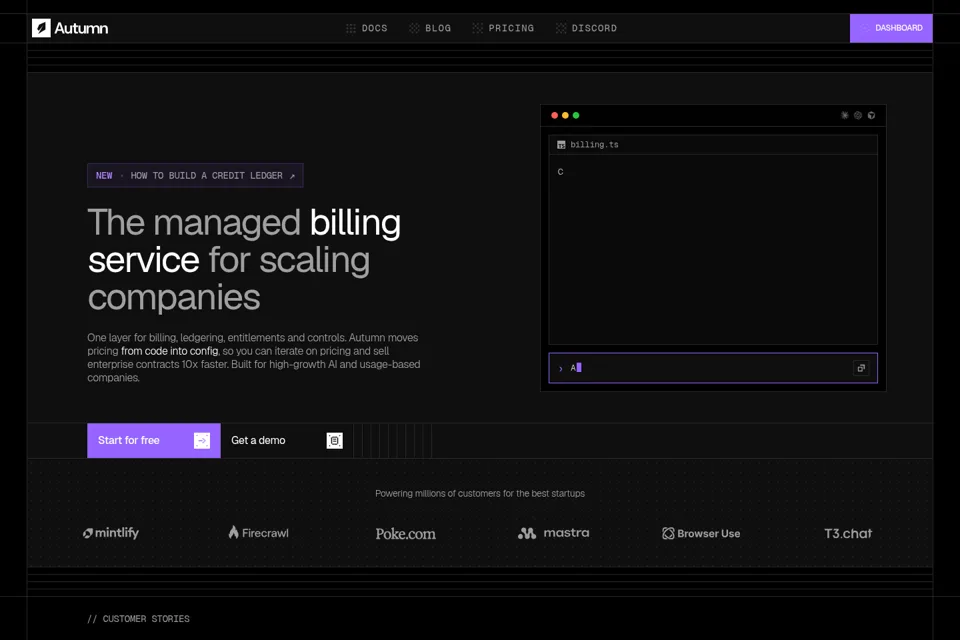Click the Poke.com logo

click(405, 534)
